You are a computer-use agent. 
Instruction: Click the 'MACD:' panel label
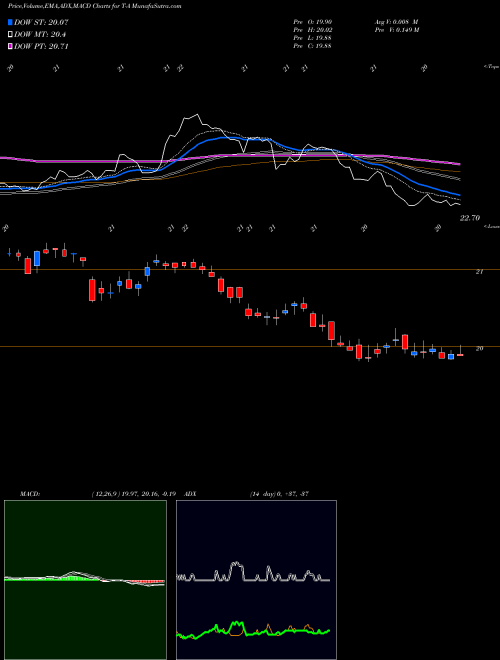point(30,494)
